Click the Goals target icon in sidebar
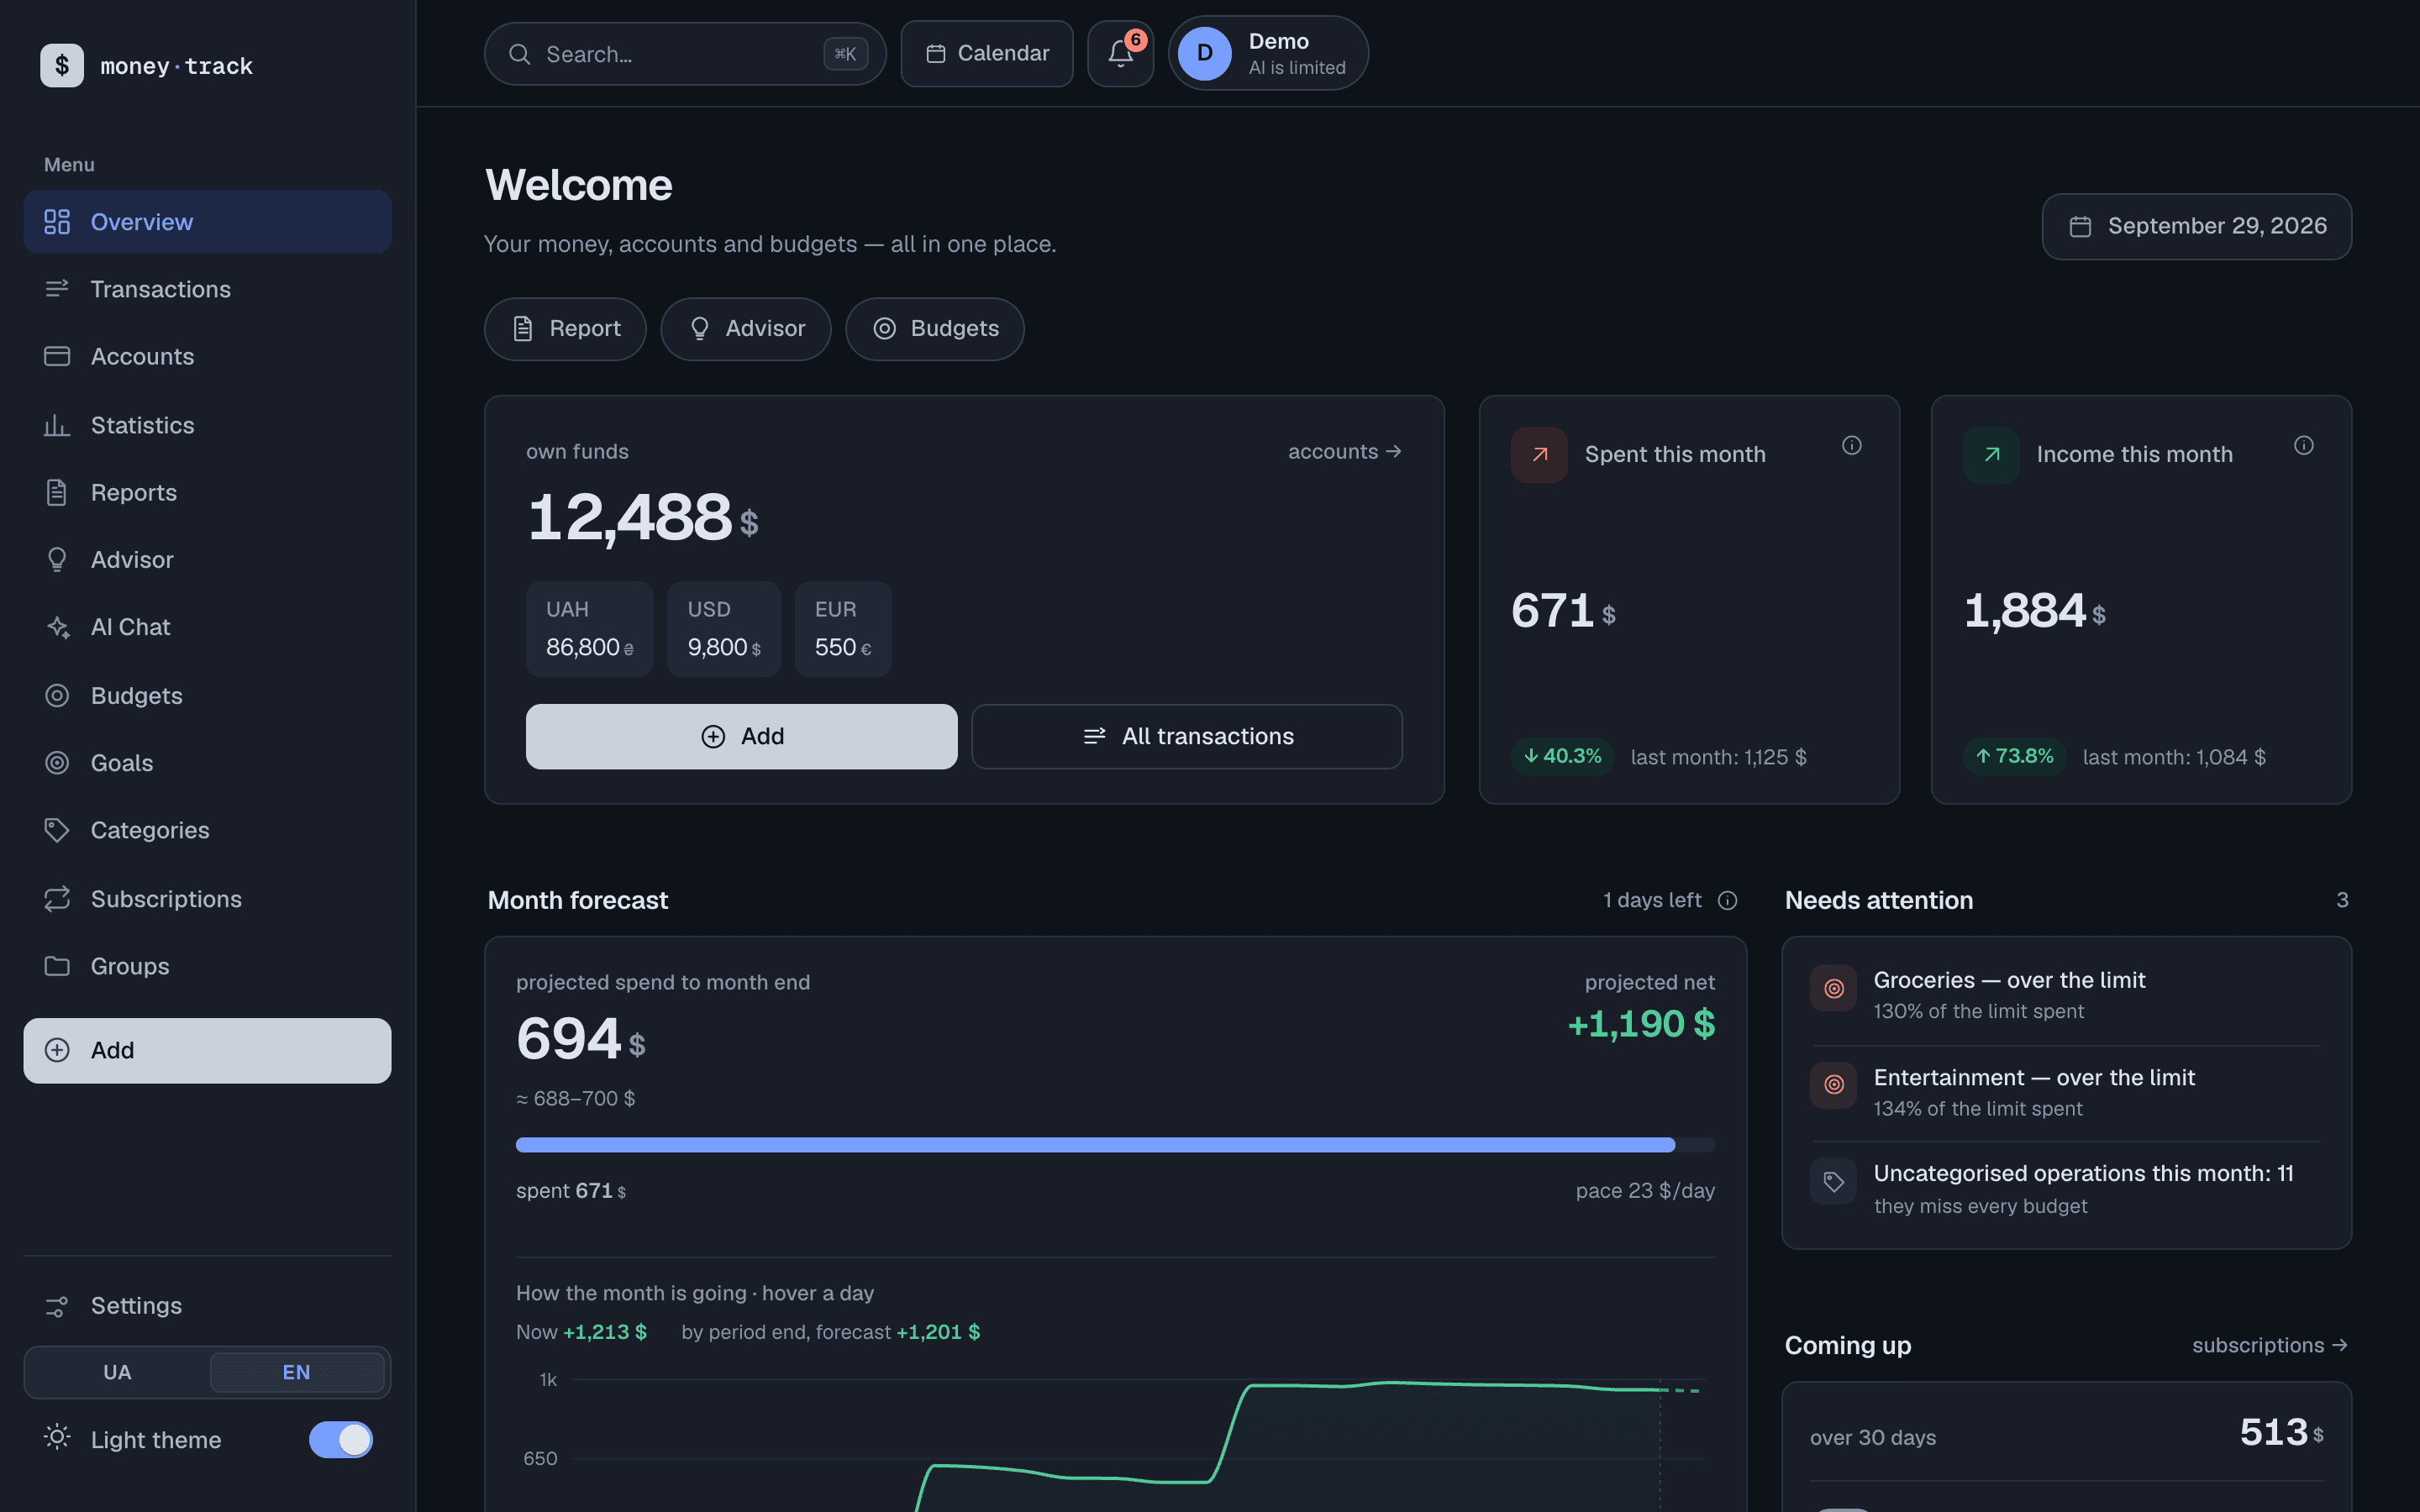 pyautogui.click(x=57, y=763)
